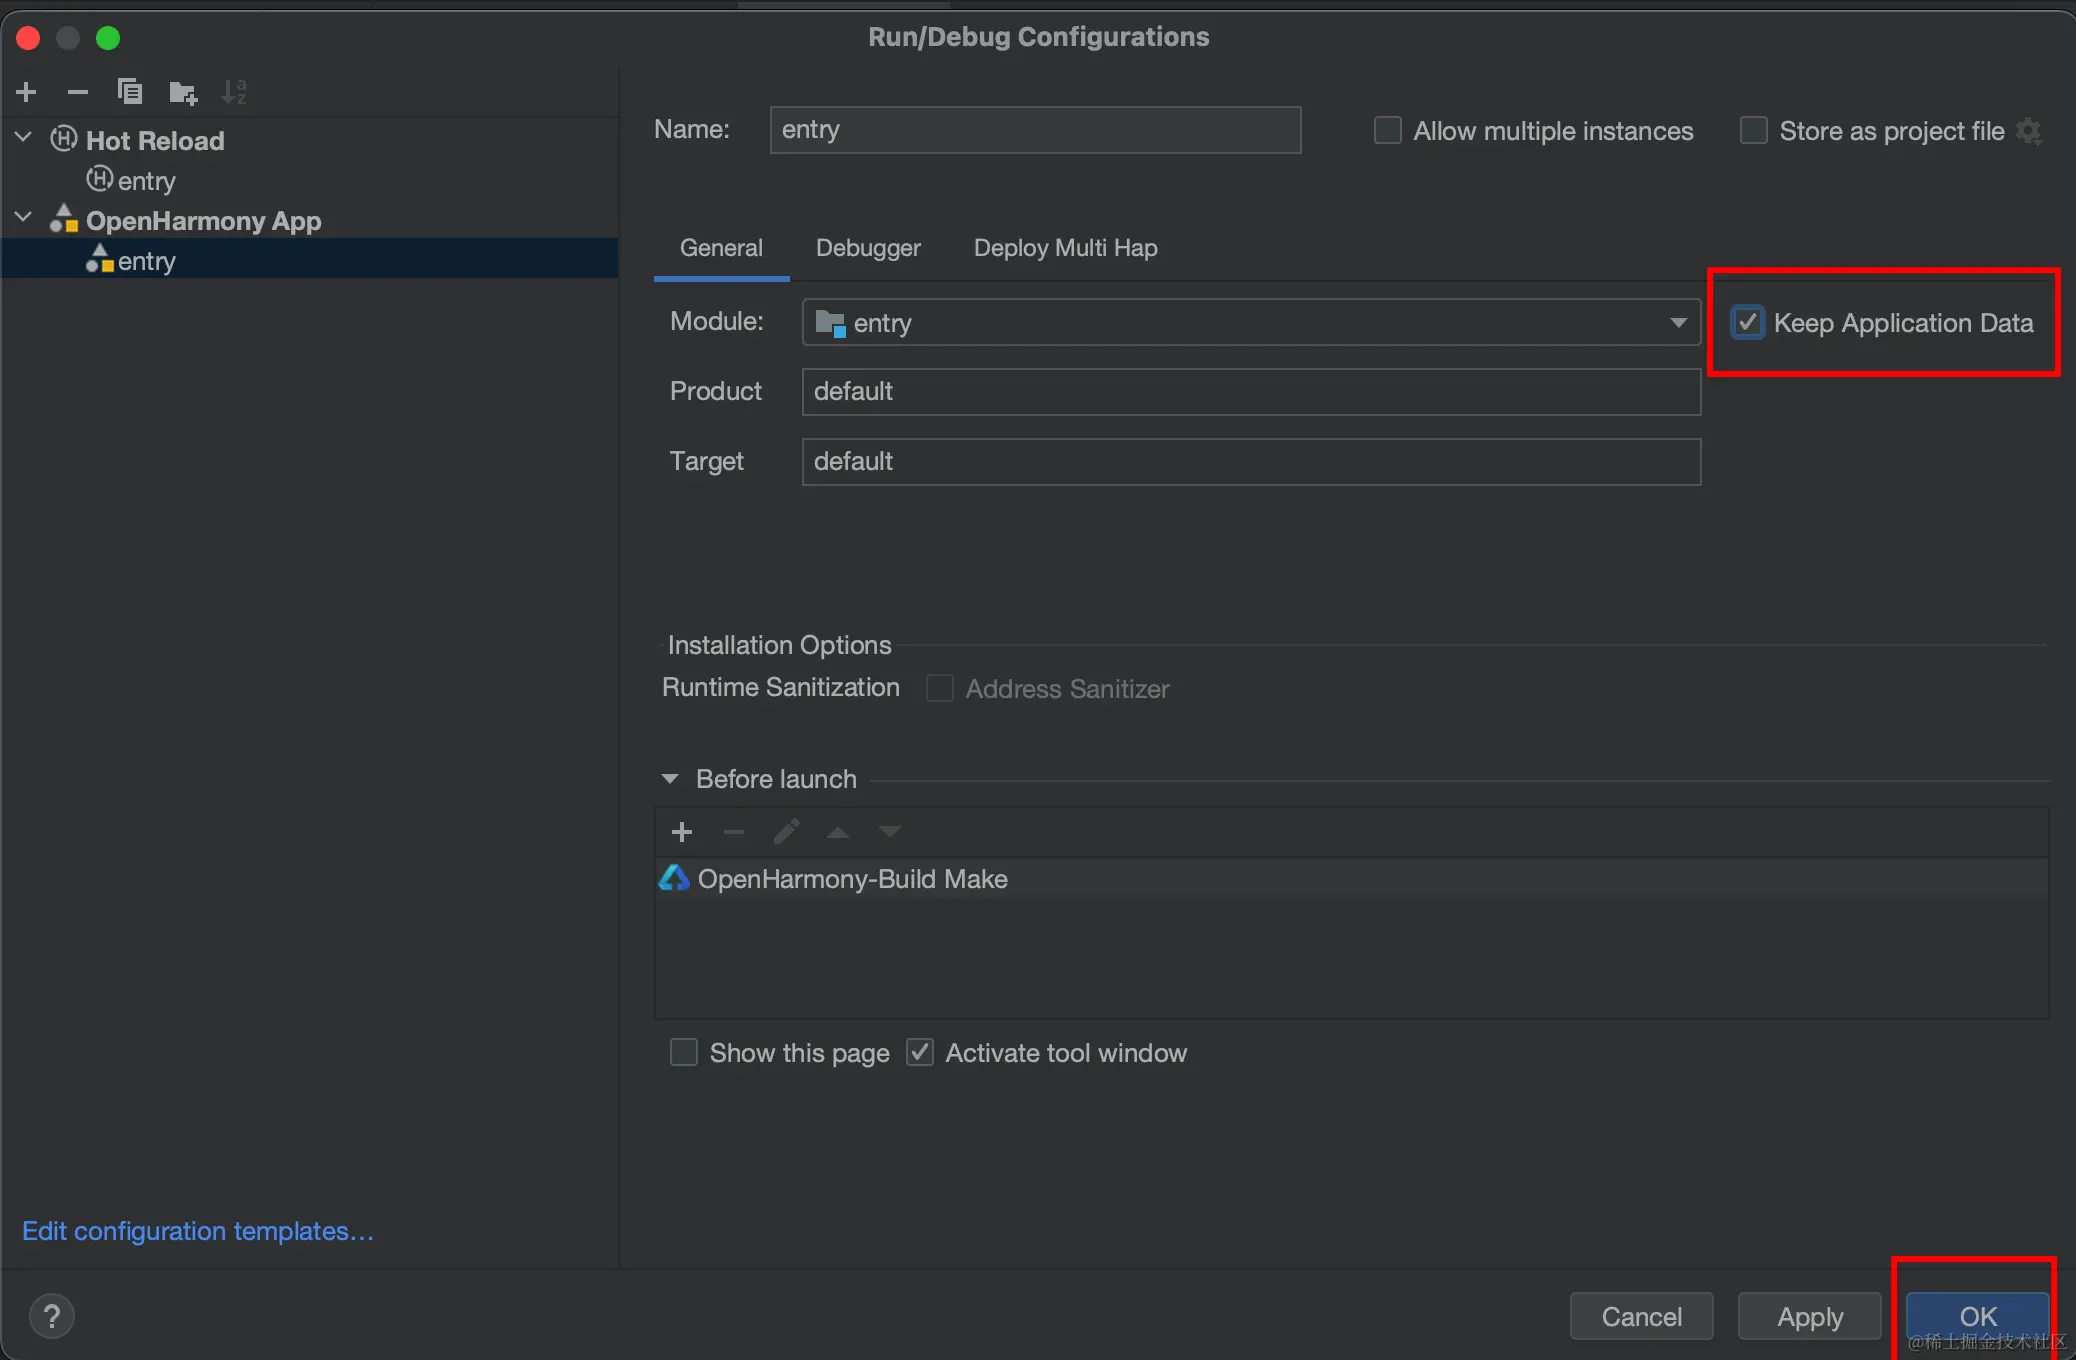Viewport: 2076px width, 1360px height.
Task: Open Edit configuration templates link
Action: click(x=198, y=1231)
